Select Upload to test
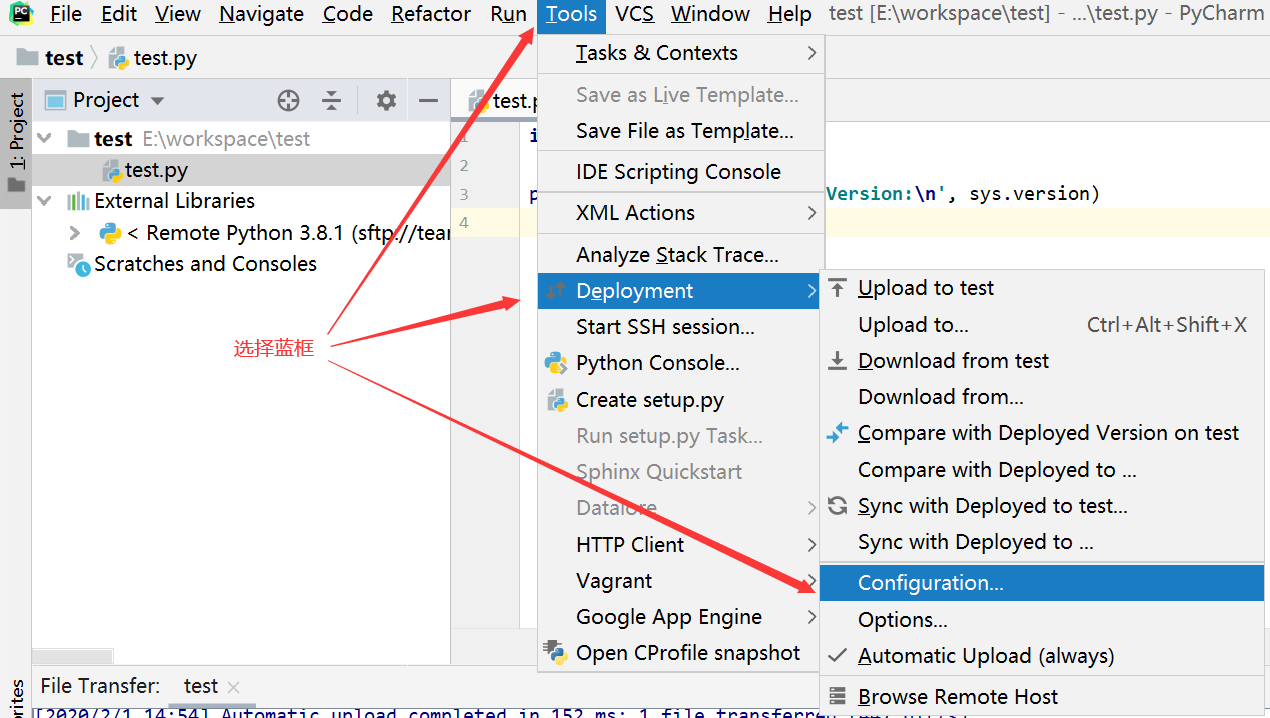1270x718 pixels. pyautogui.click(x=925, y=288)
